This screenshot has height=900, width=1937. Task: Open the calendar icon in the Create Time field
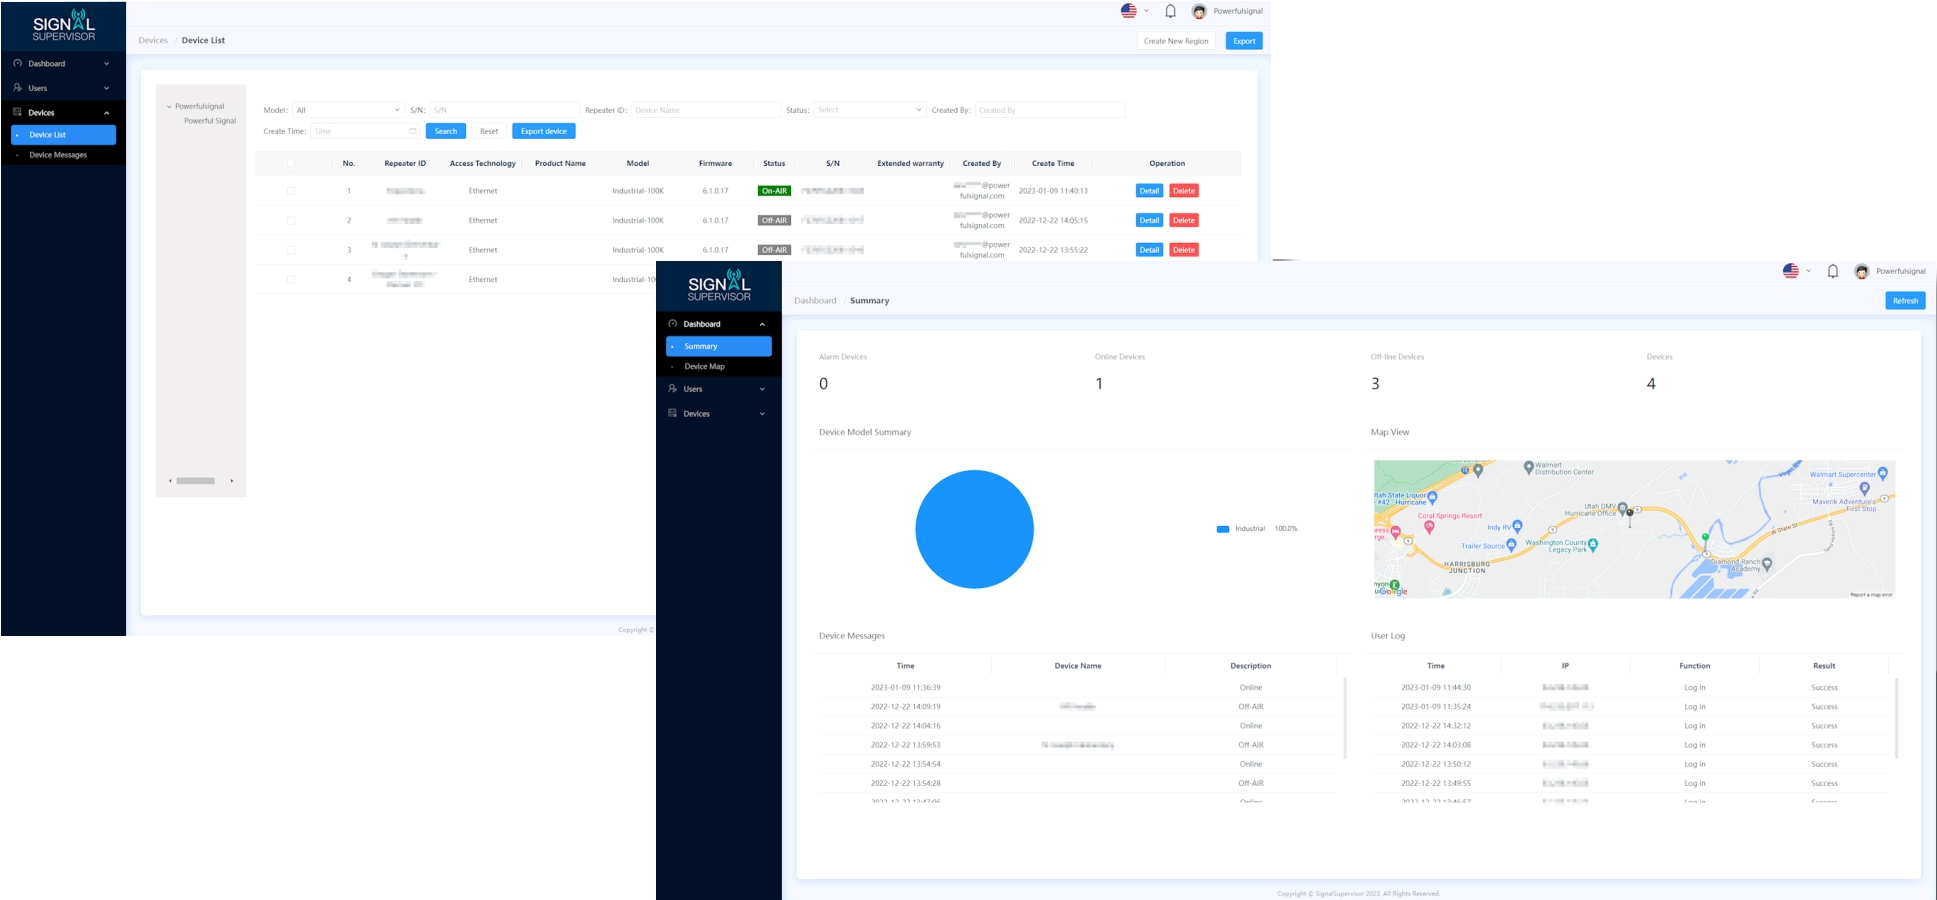pyautogui.click(x=412, y=131)
